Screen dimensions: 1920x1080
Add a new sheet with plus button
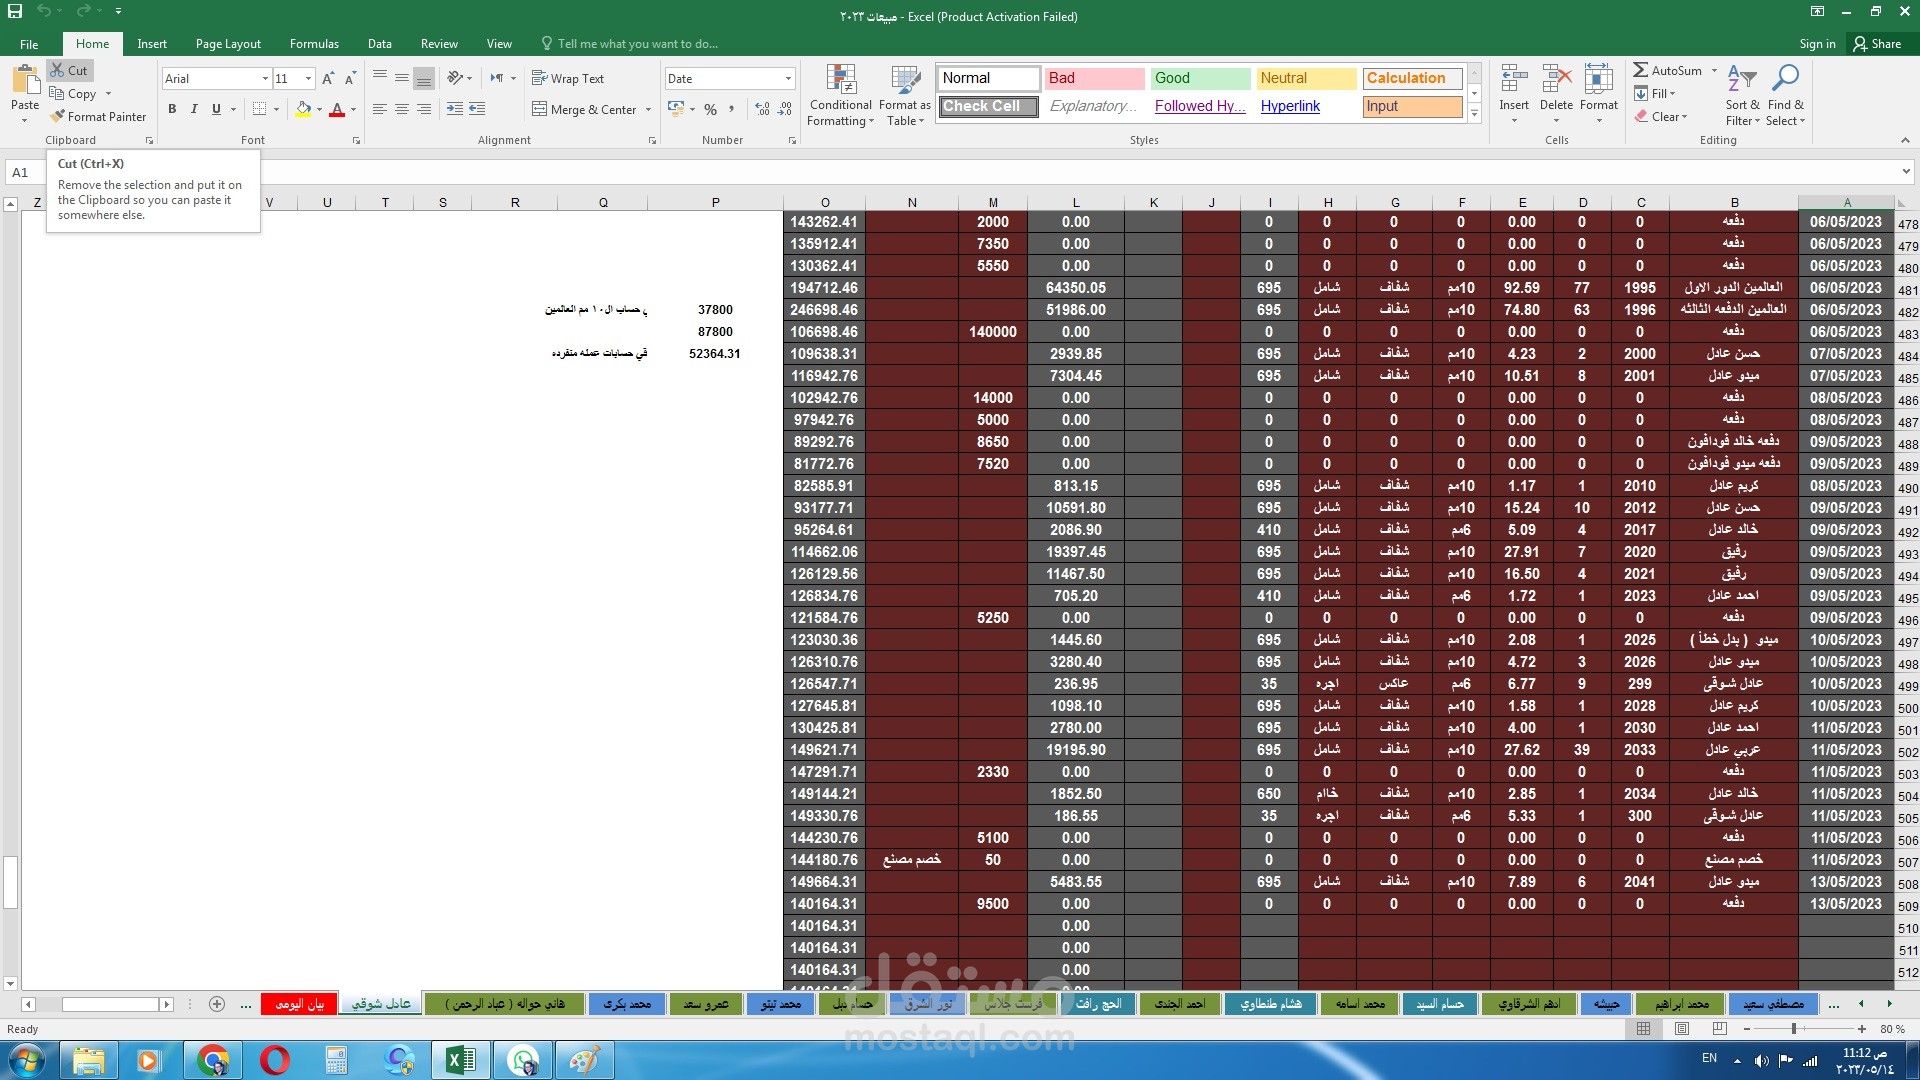217,1004
